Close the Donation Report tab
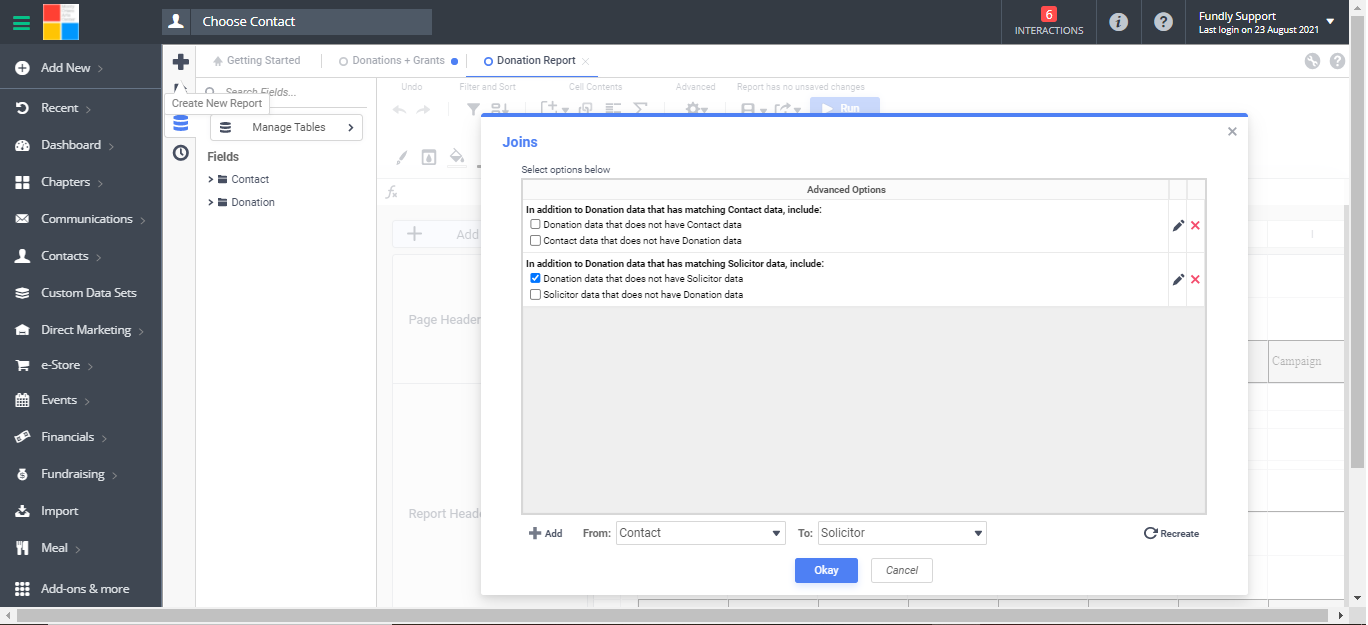1368x625 pixels. (x=586, y=61)
